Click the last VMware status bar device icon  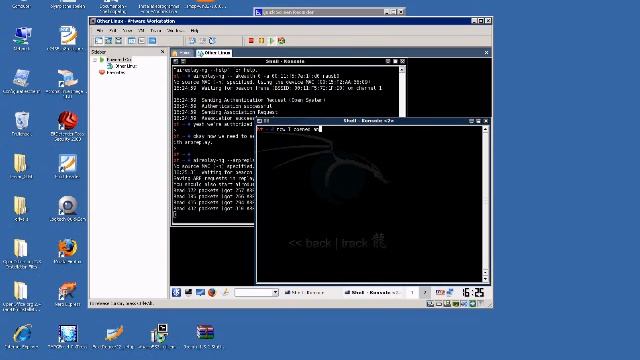(480, 304)
